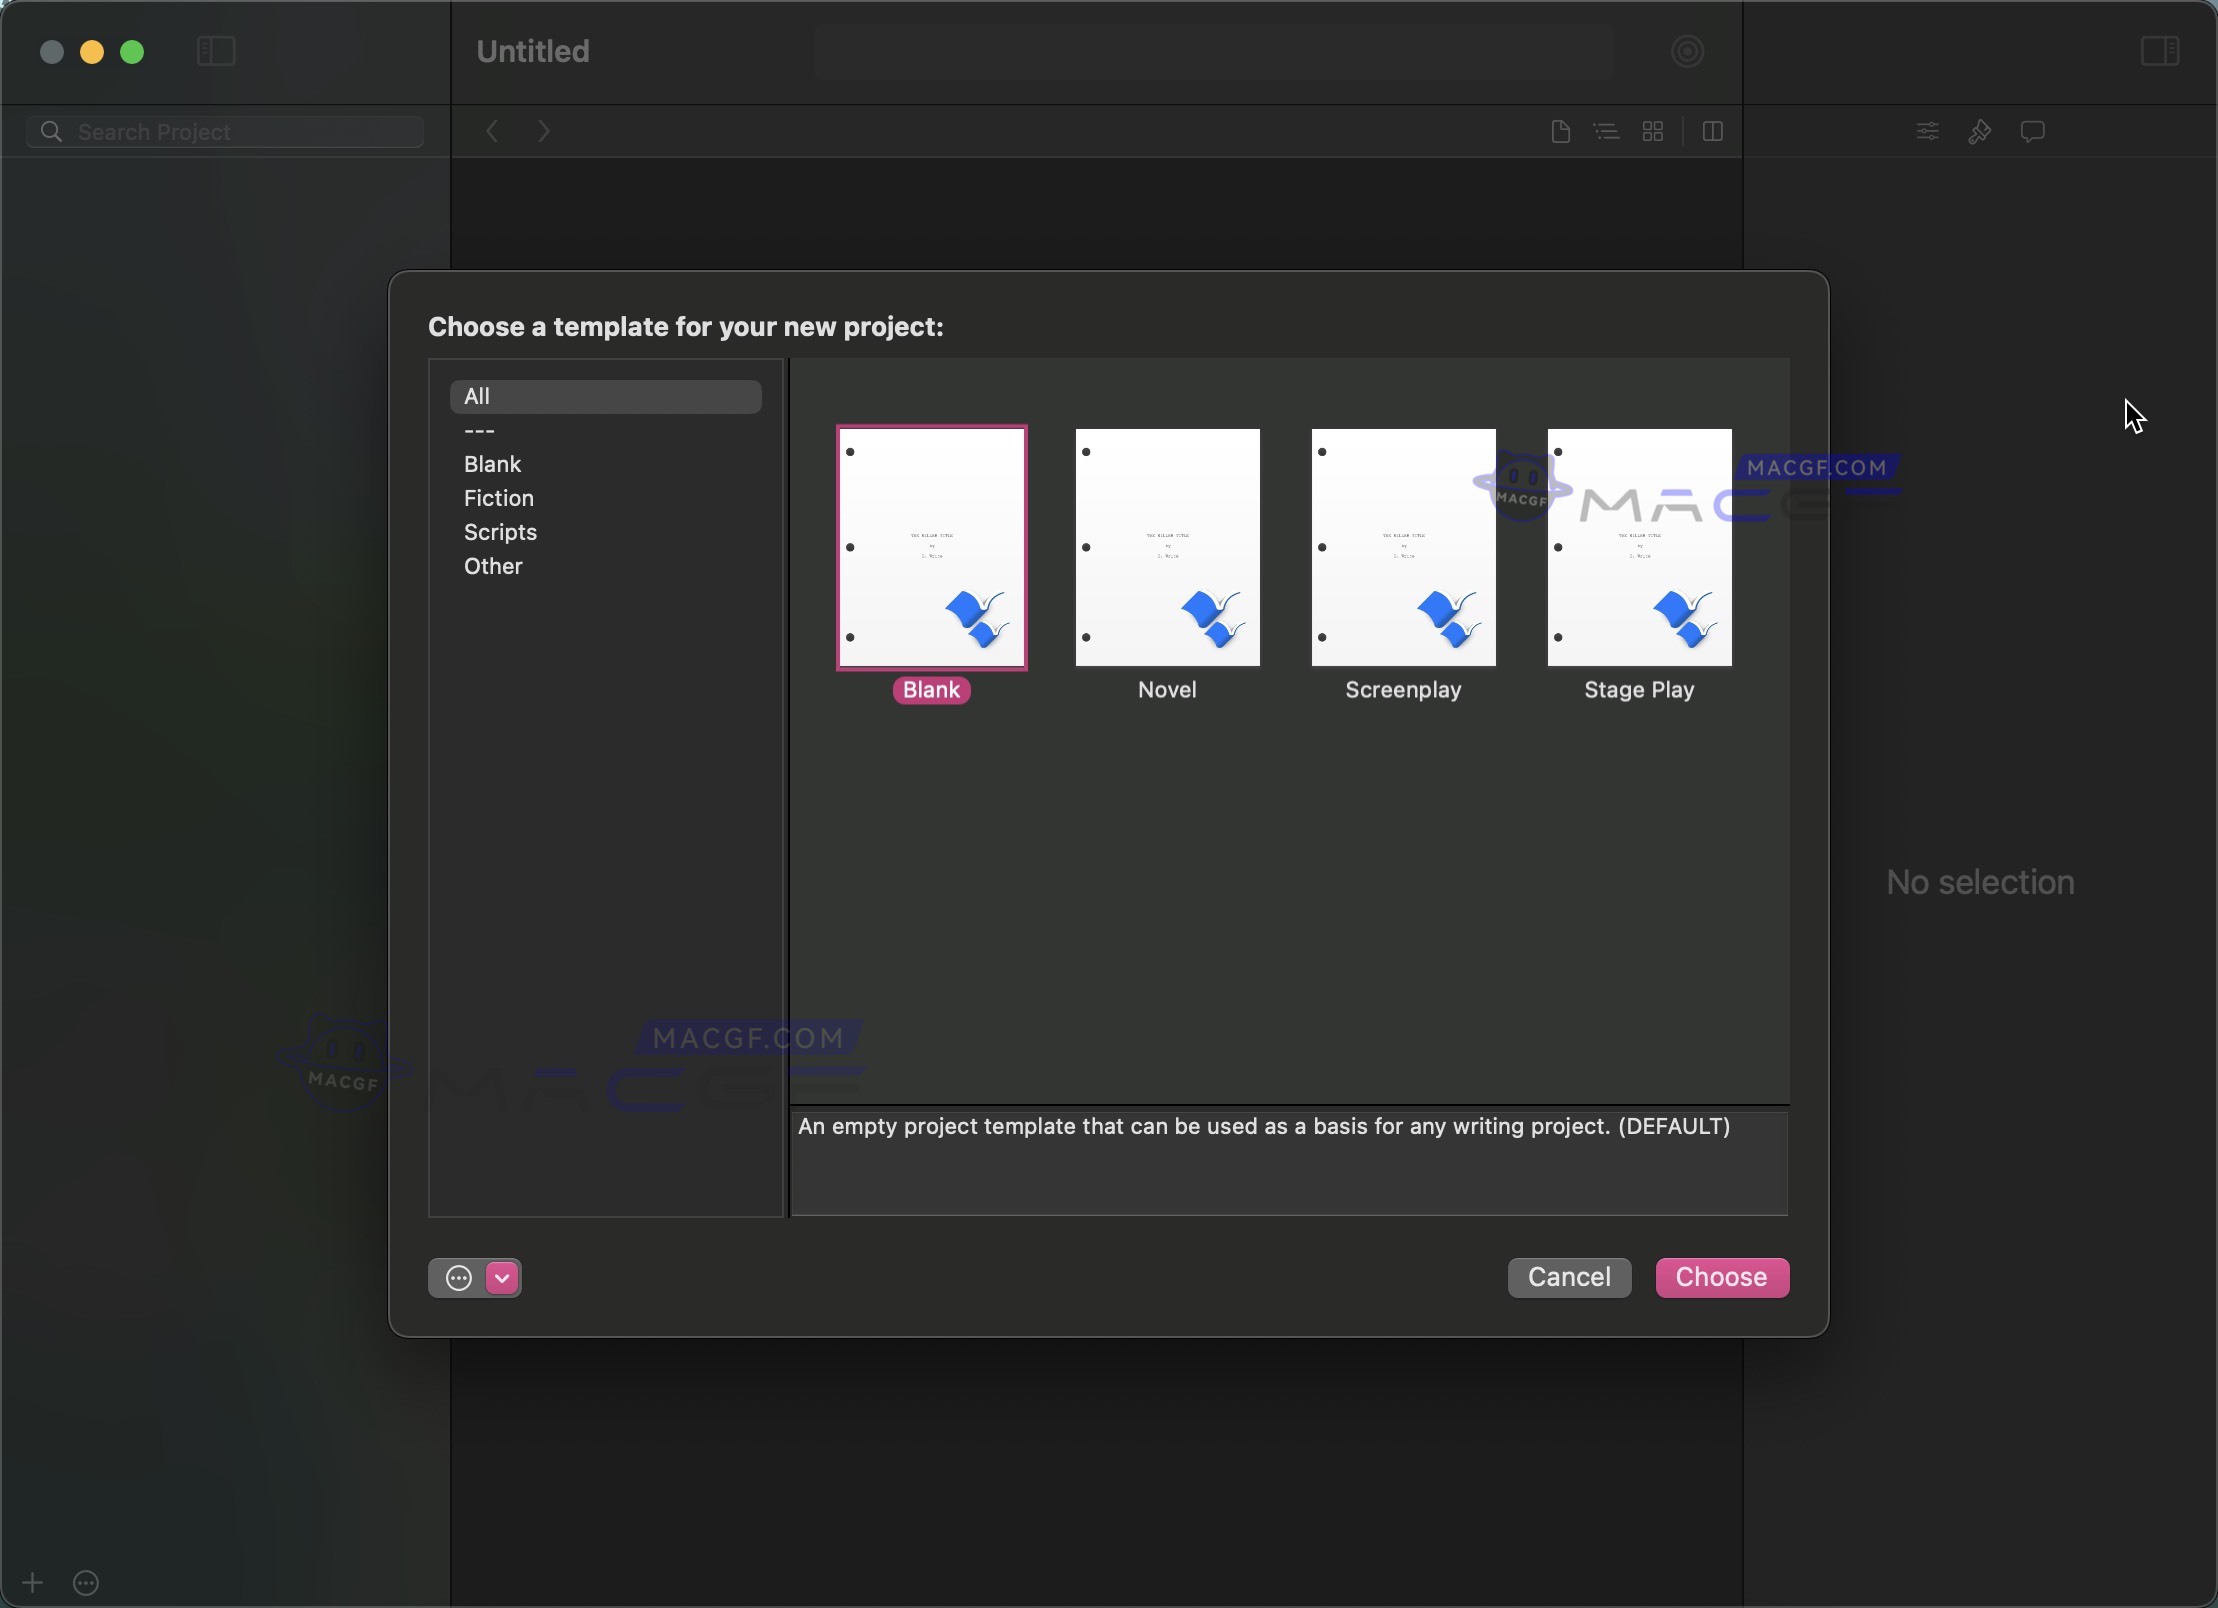
Task: Go forward with the right navigation arrow
Action: pyautogui.click(x=544, y=132)
